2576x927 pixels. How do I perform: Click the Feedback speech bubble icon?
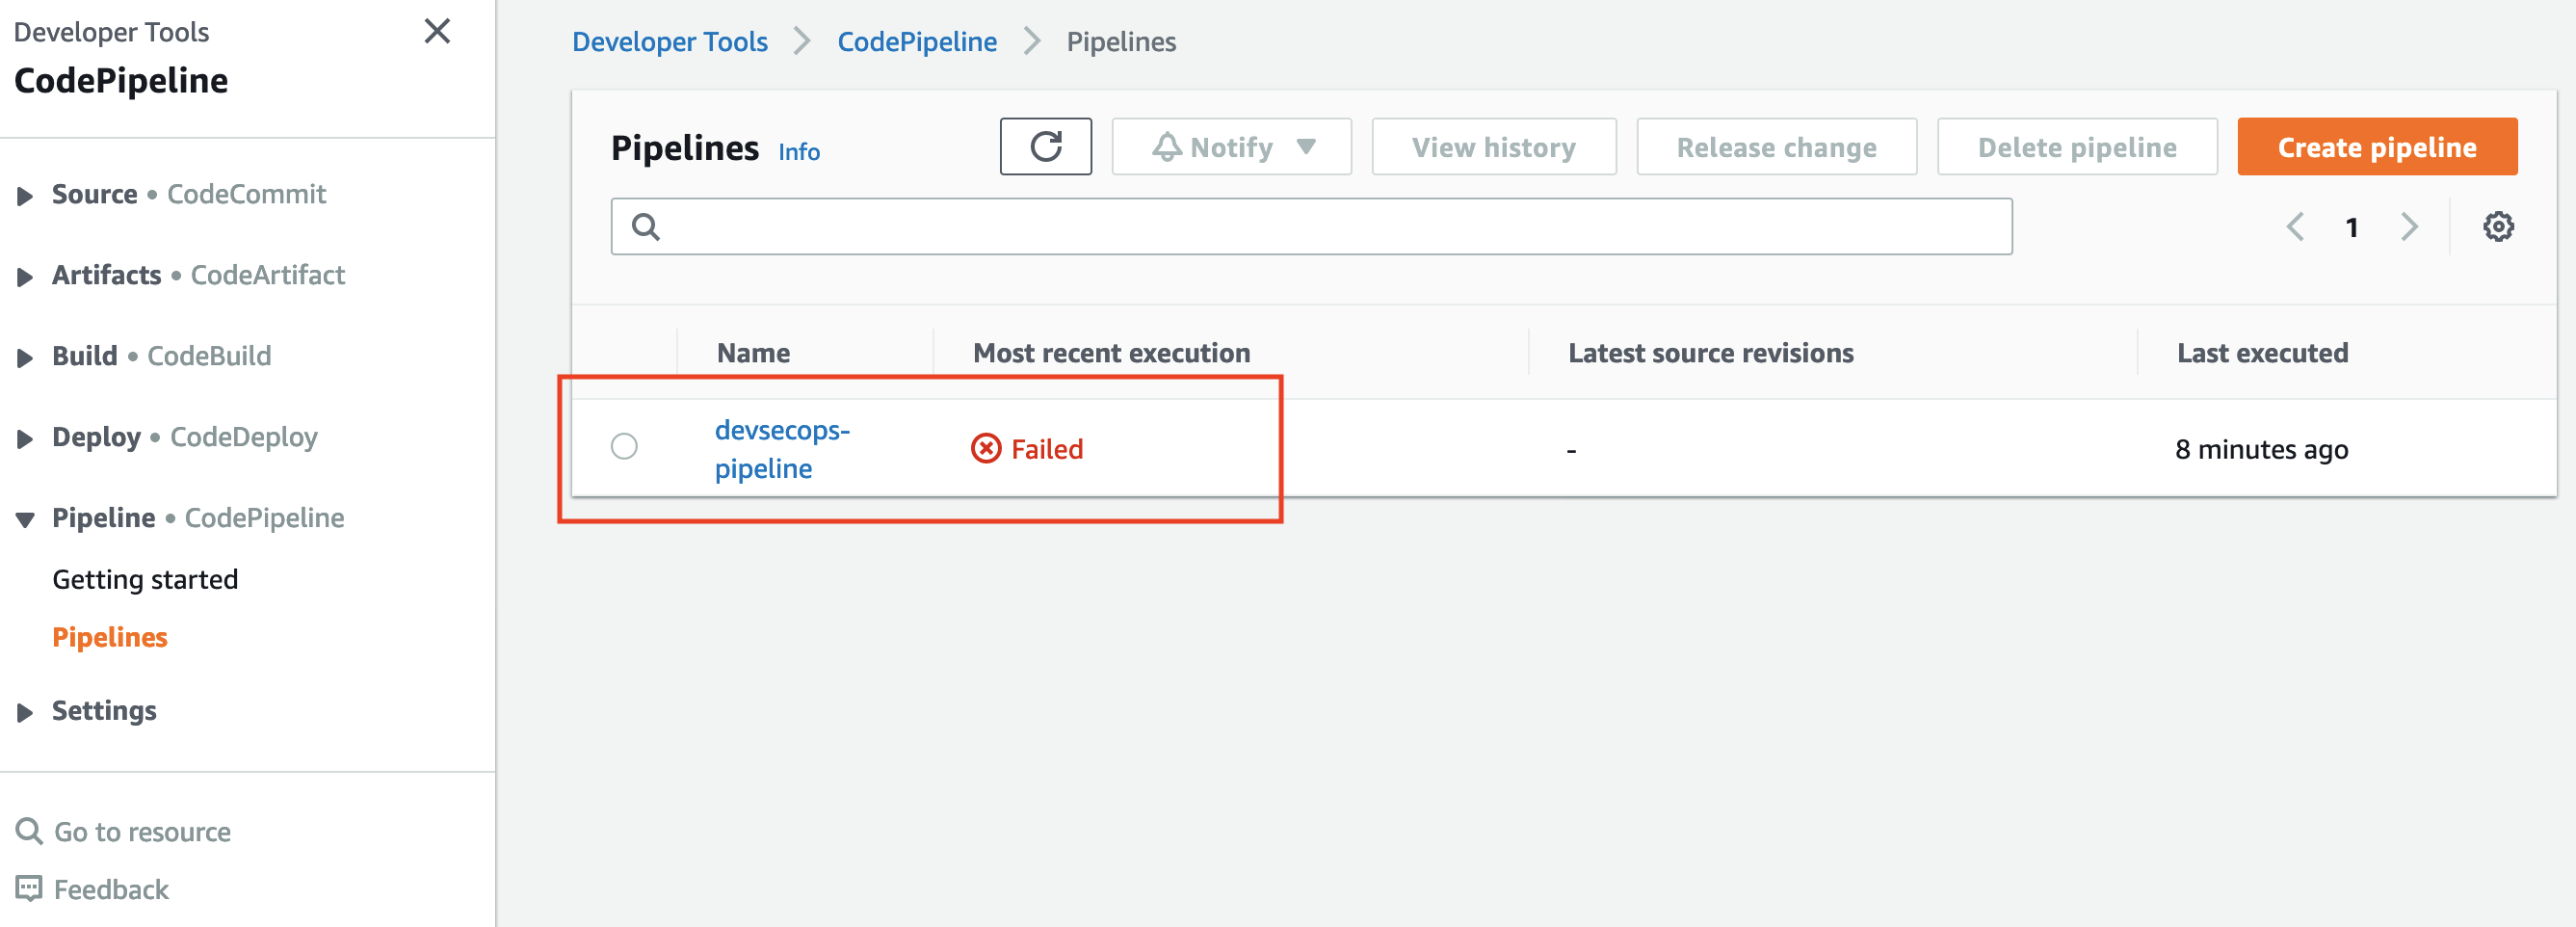coord(29,888)
